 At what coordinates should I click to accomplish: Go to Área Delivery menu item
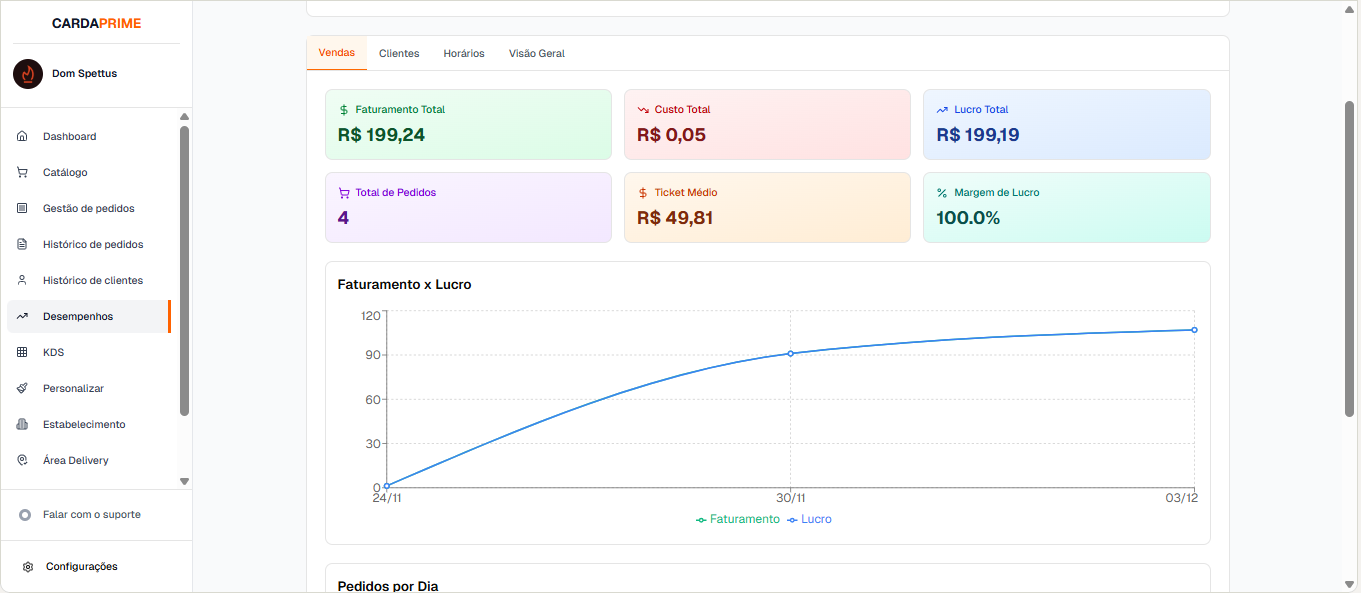[75, 460]
